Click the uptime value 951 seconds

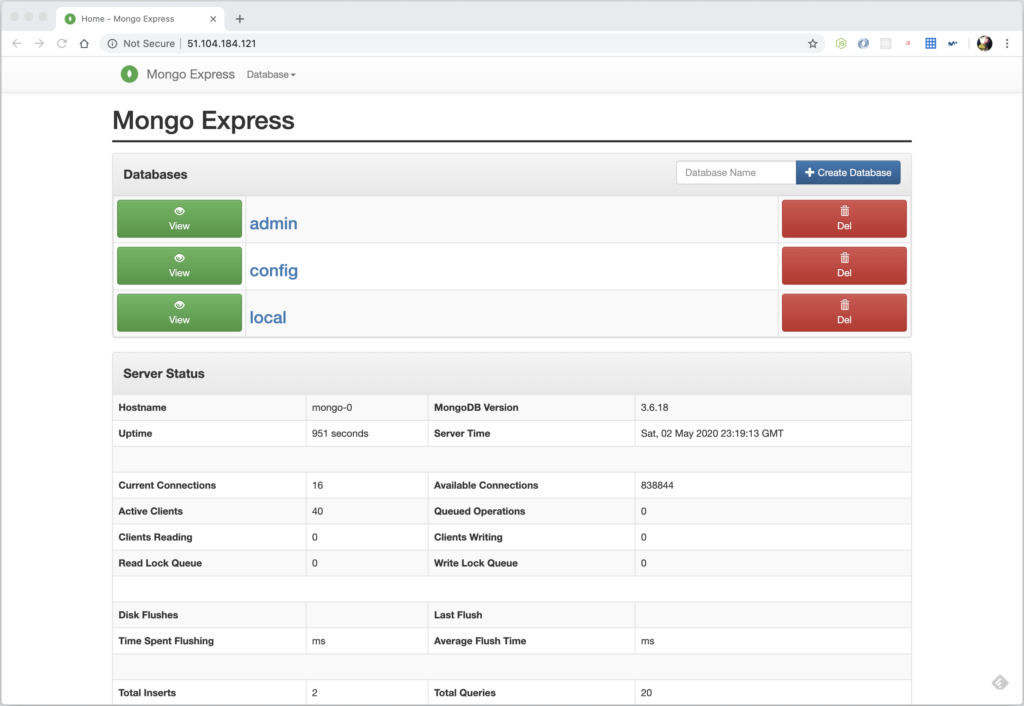(340, 434)
